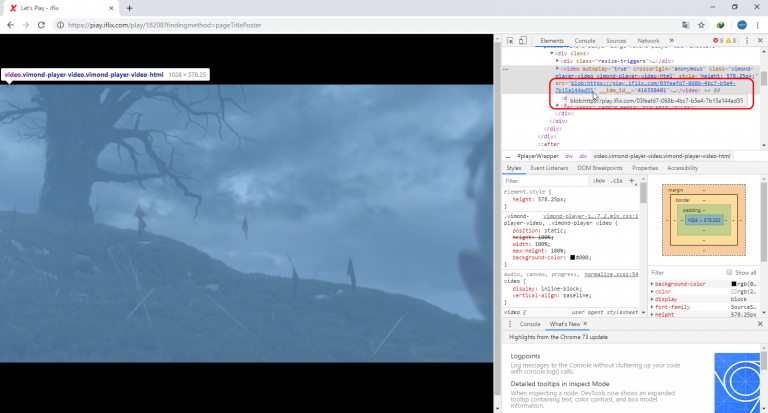The width and height of the screenshot is (768, 413).
Task: Switch to the Elements panel tab
Action: pyautogui.click(x=552, y=41)
